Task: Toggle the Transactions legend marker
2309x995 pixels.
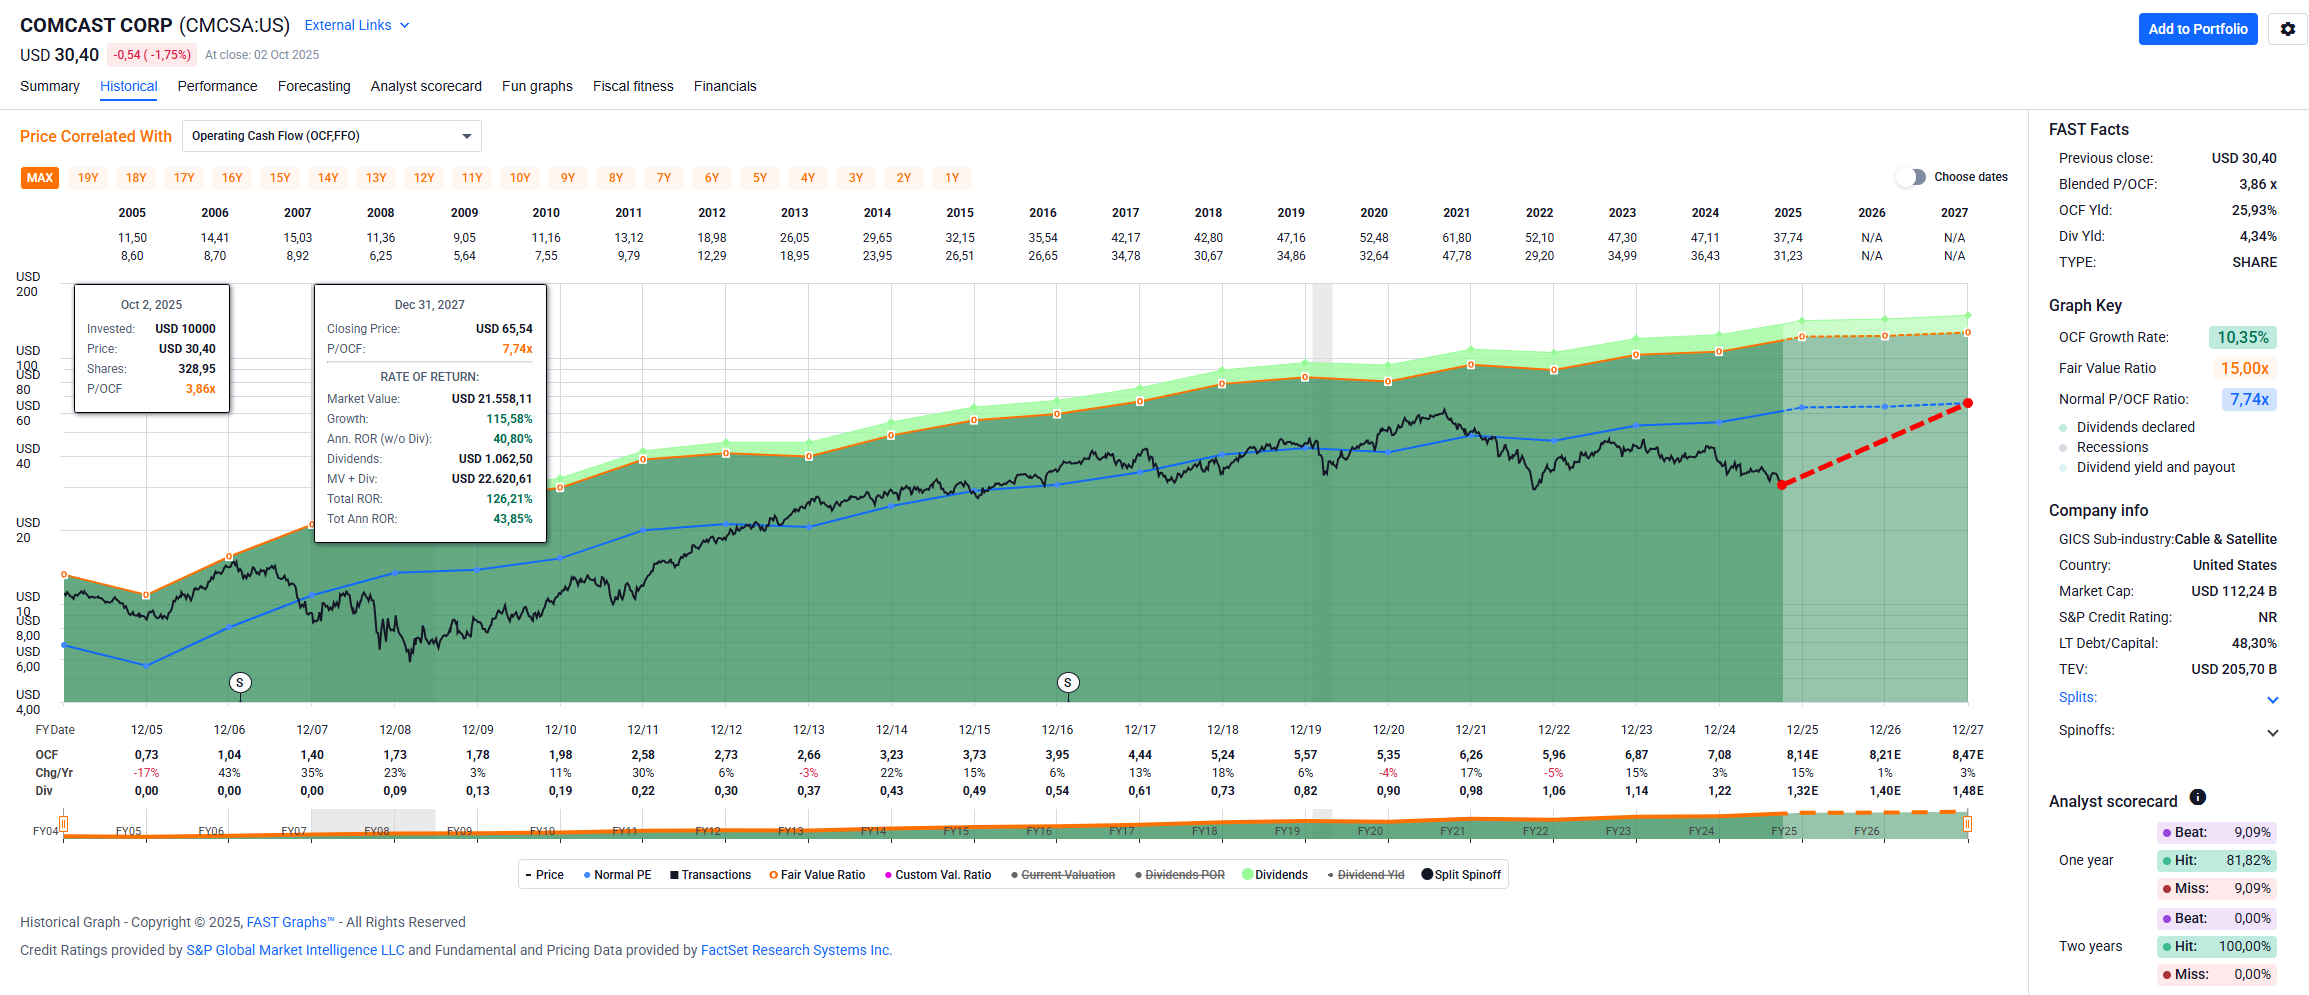Action: [x=674, y=875]
